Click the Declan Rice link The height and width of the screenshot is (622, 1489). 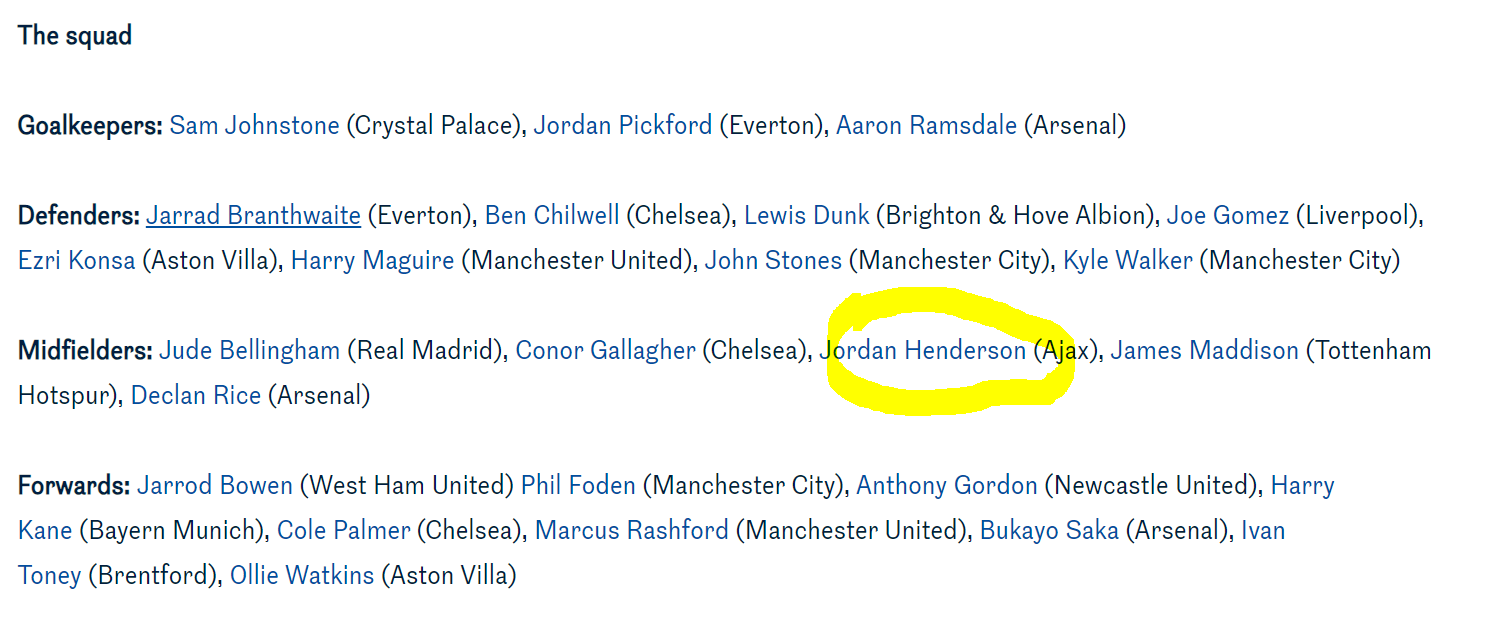[196, 396]
